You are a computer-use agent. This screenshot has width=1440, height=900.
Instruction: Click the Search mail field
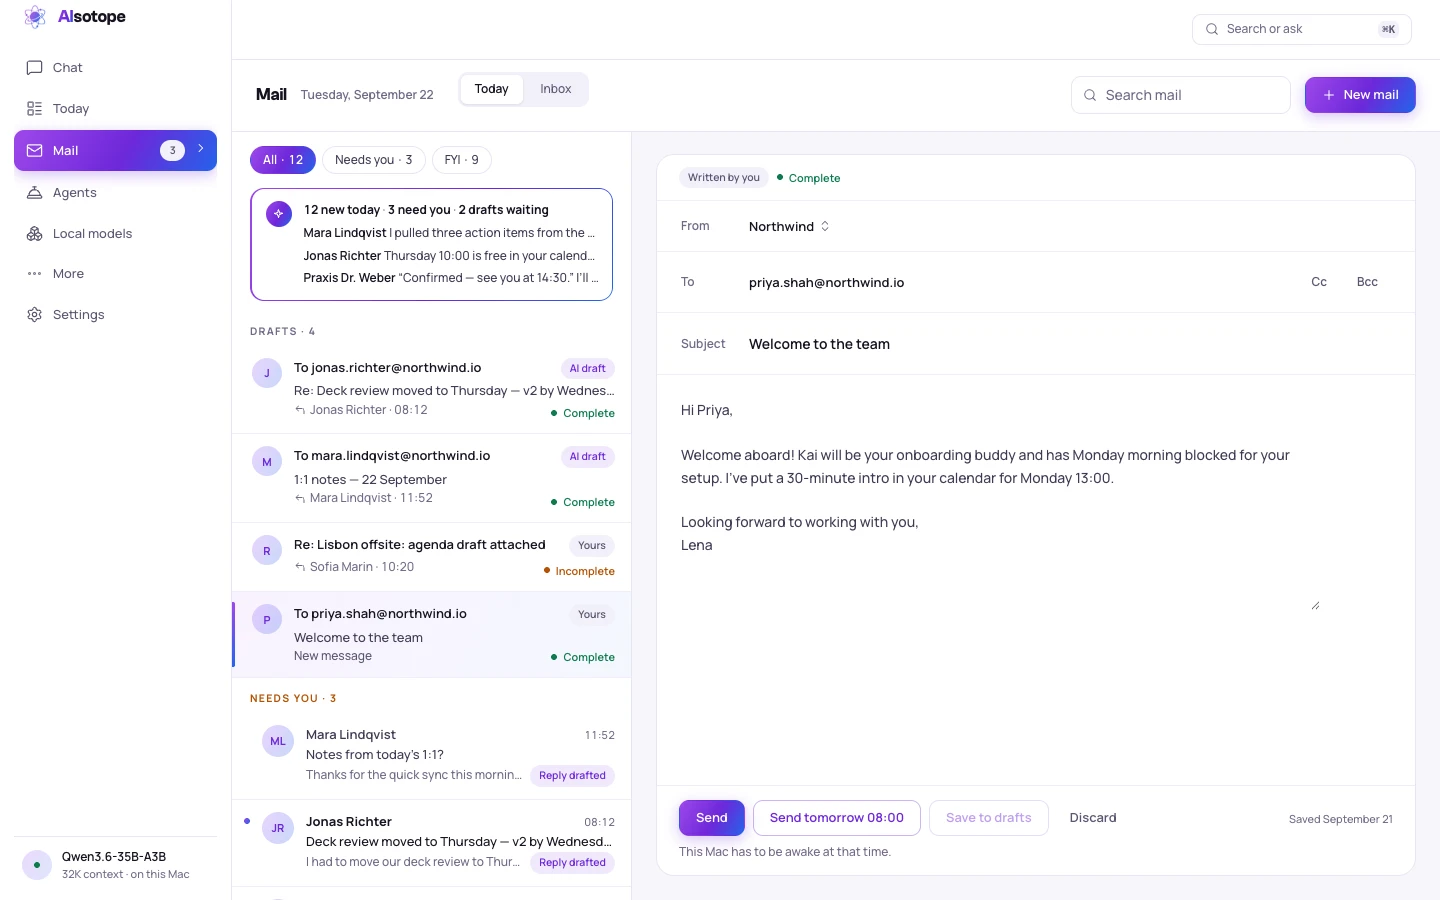[1181, 95]
